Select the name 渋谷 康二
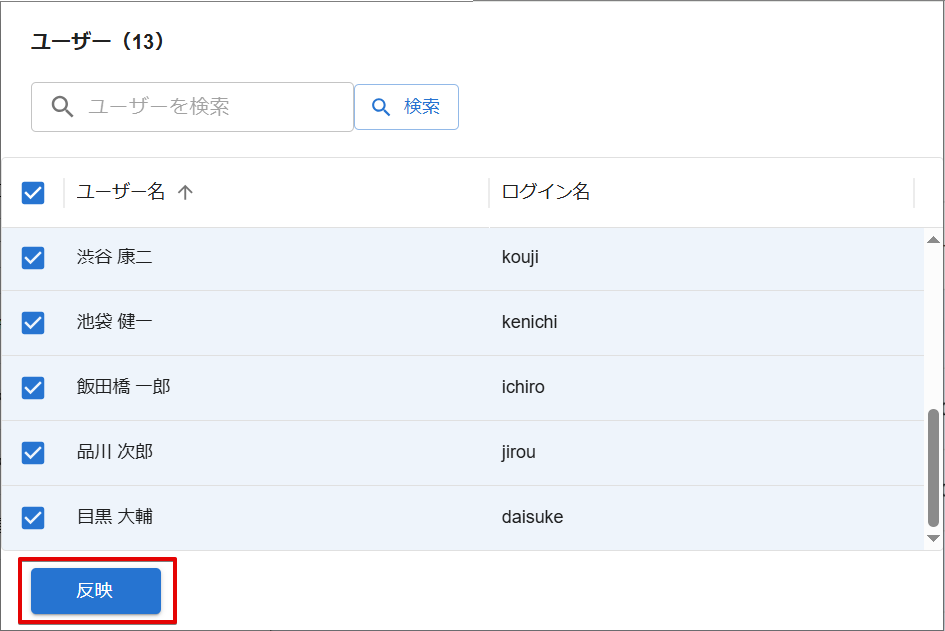 (115, 257)
